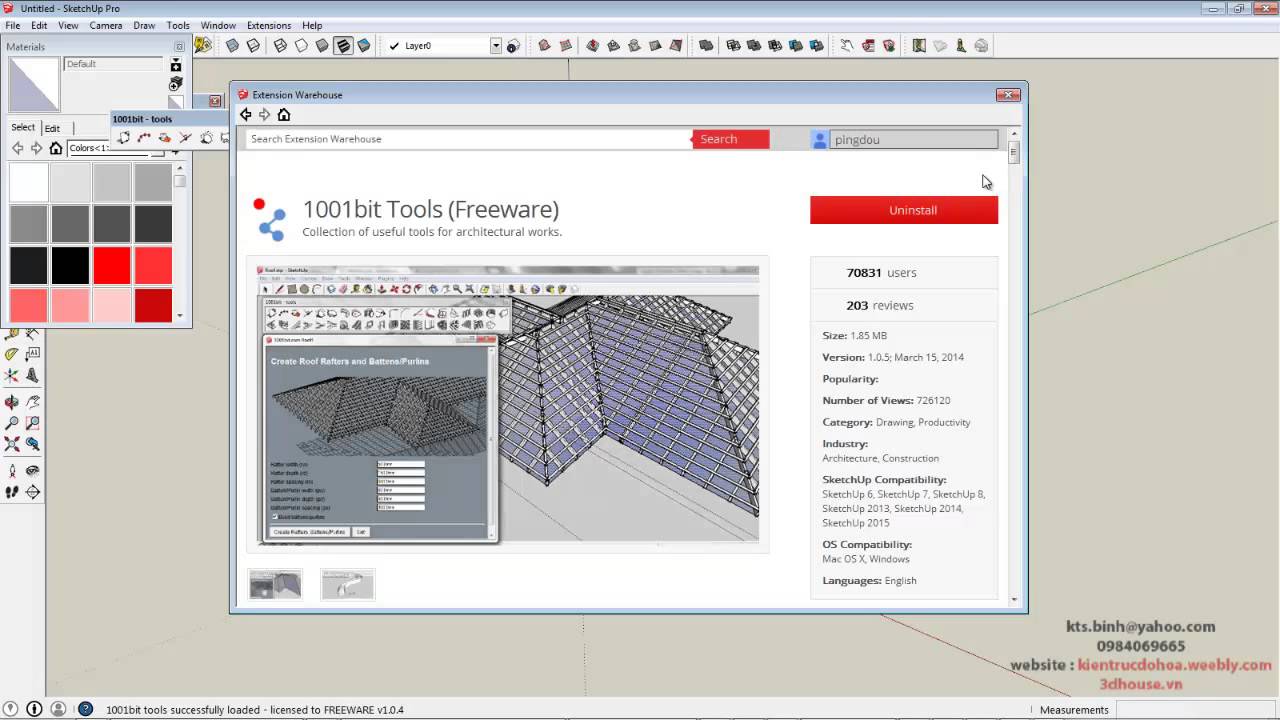Click the geo-location status bar icon
The image size is (1280, 720).
coord(10,709)
